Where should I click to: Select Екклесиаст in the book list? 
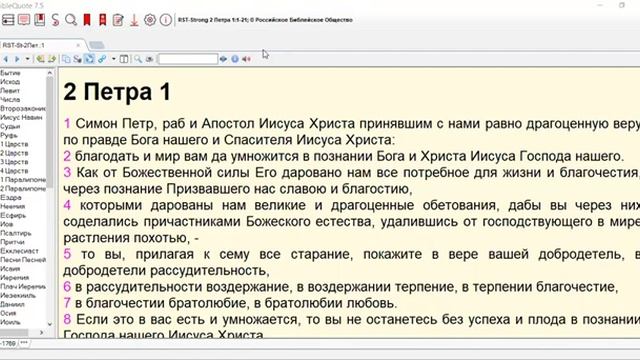tap(19, 251)
